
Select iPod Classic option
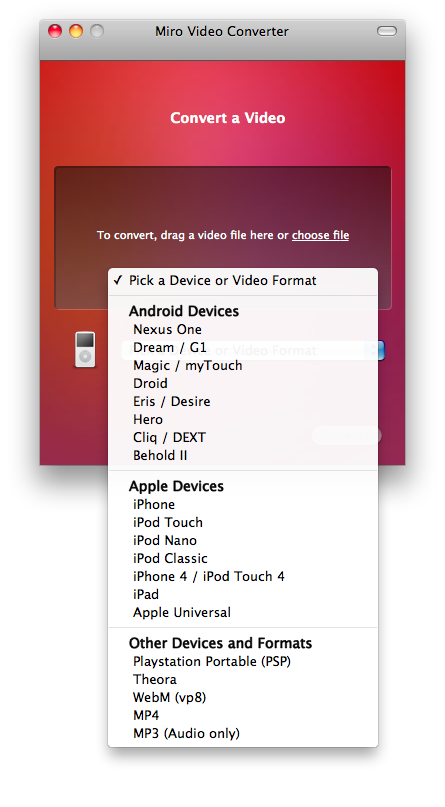coord(243,558)
